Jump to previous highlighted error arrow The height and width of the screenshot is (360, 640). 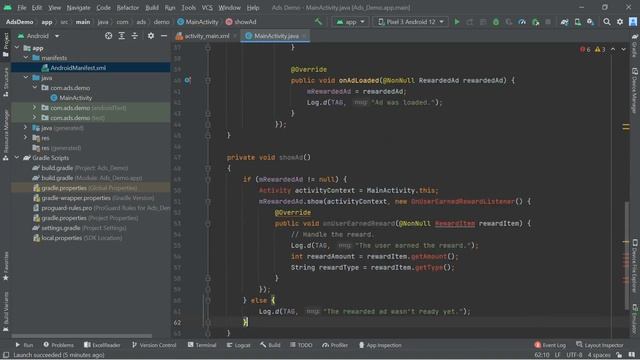(613, 49)
